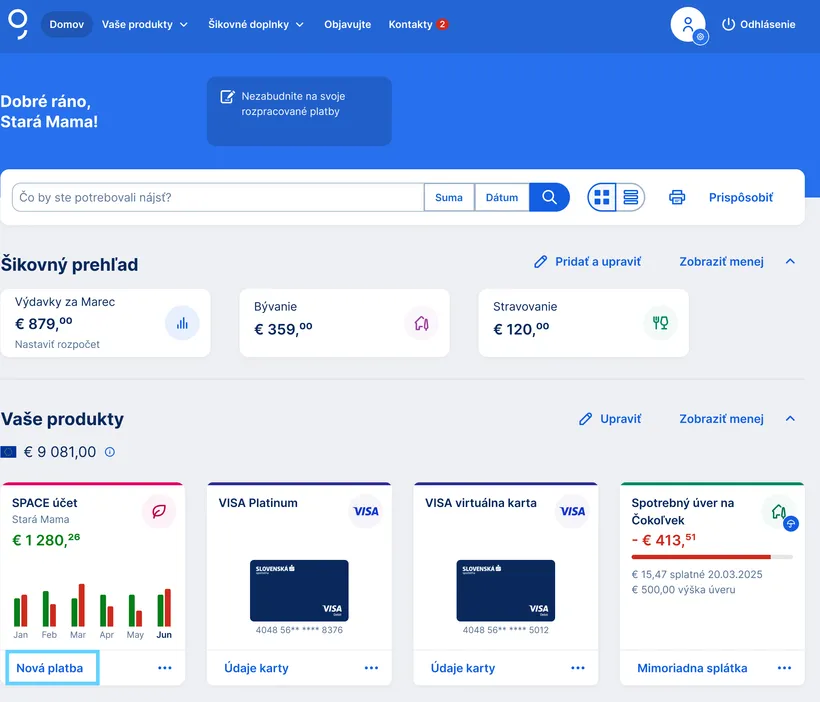Screen dimensions: 820x702
Task: Click the leaf icon on SPACE účet
Action: click(x=158, y=511)
